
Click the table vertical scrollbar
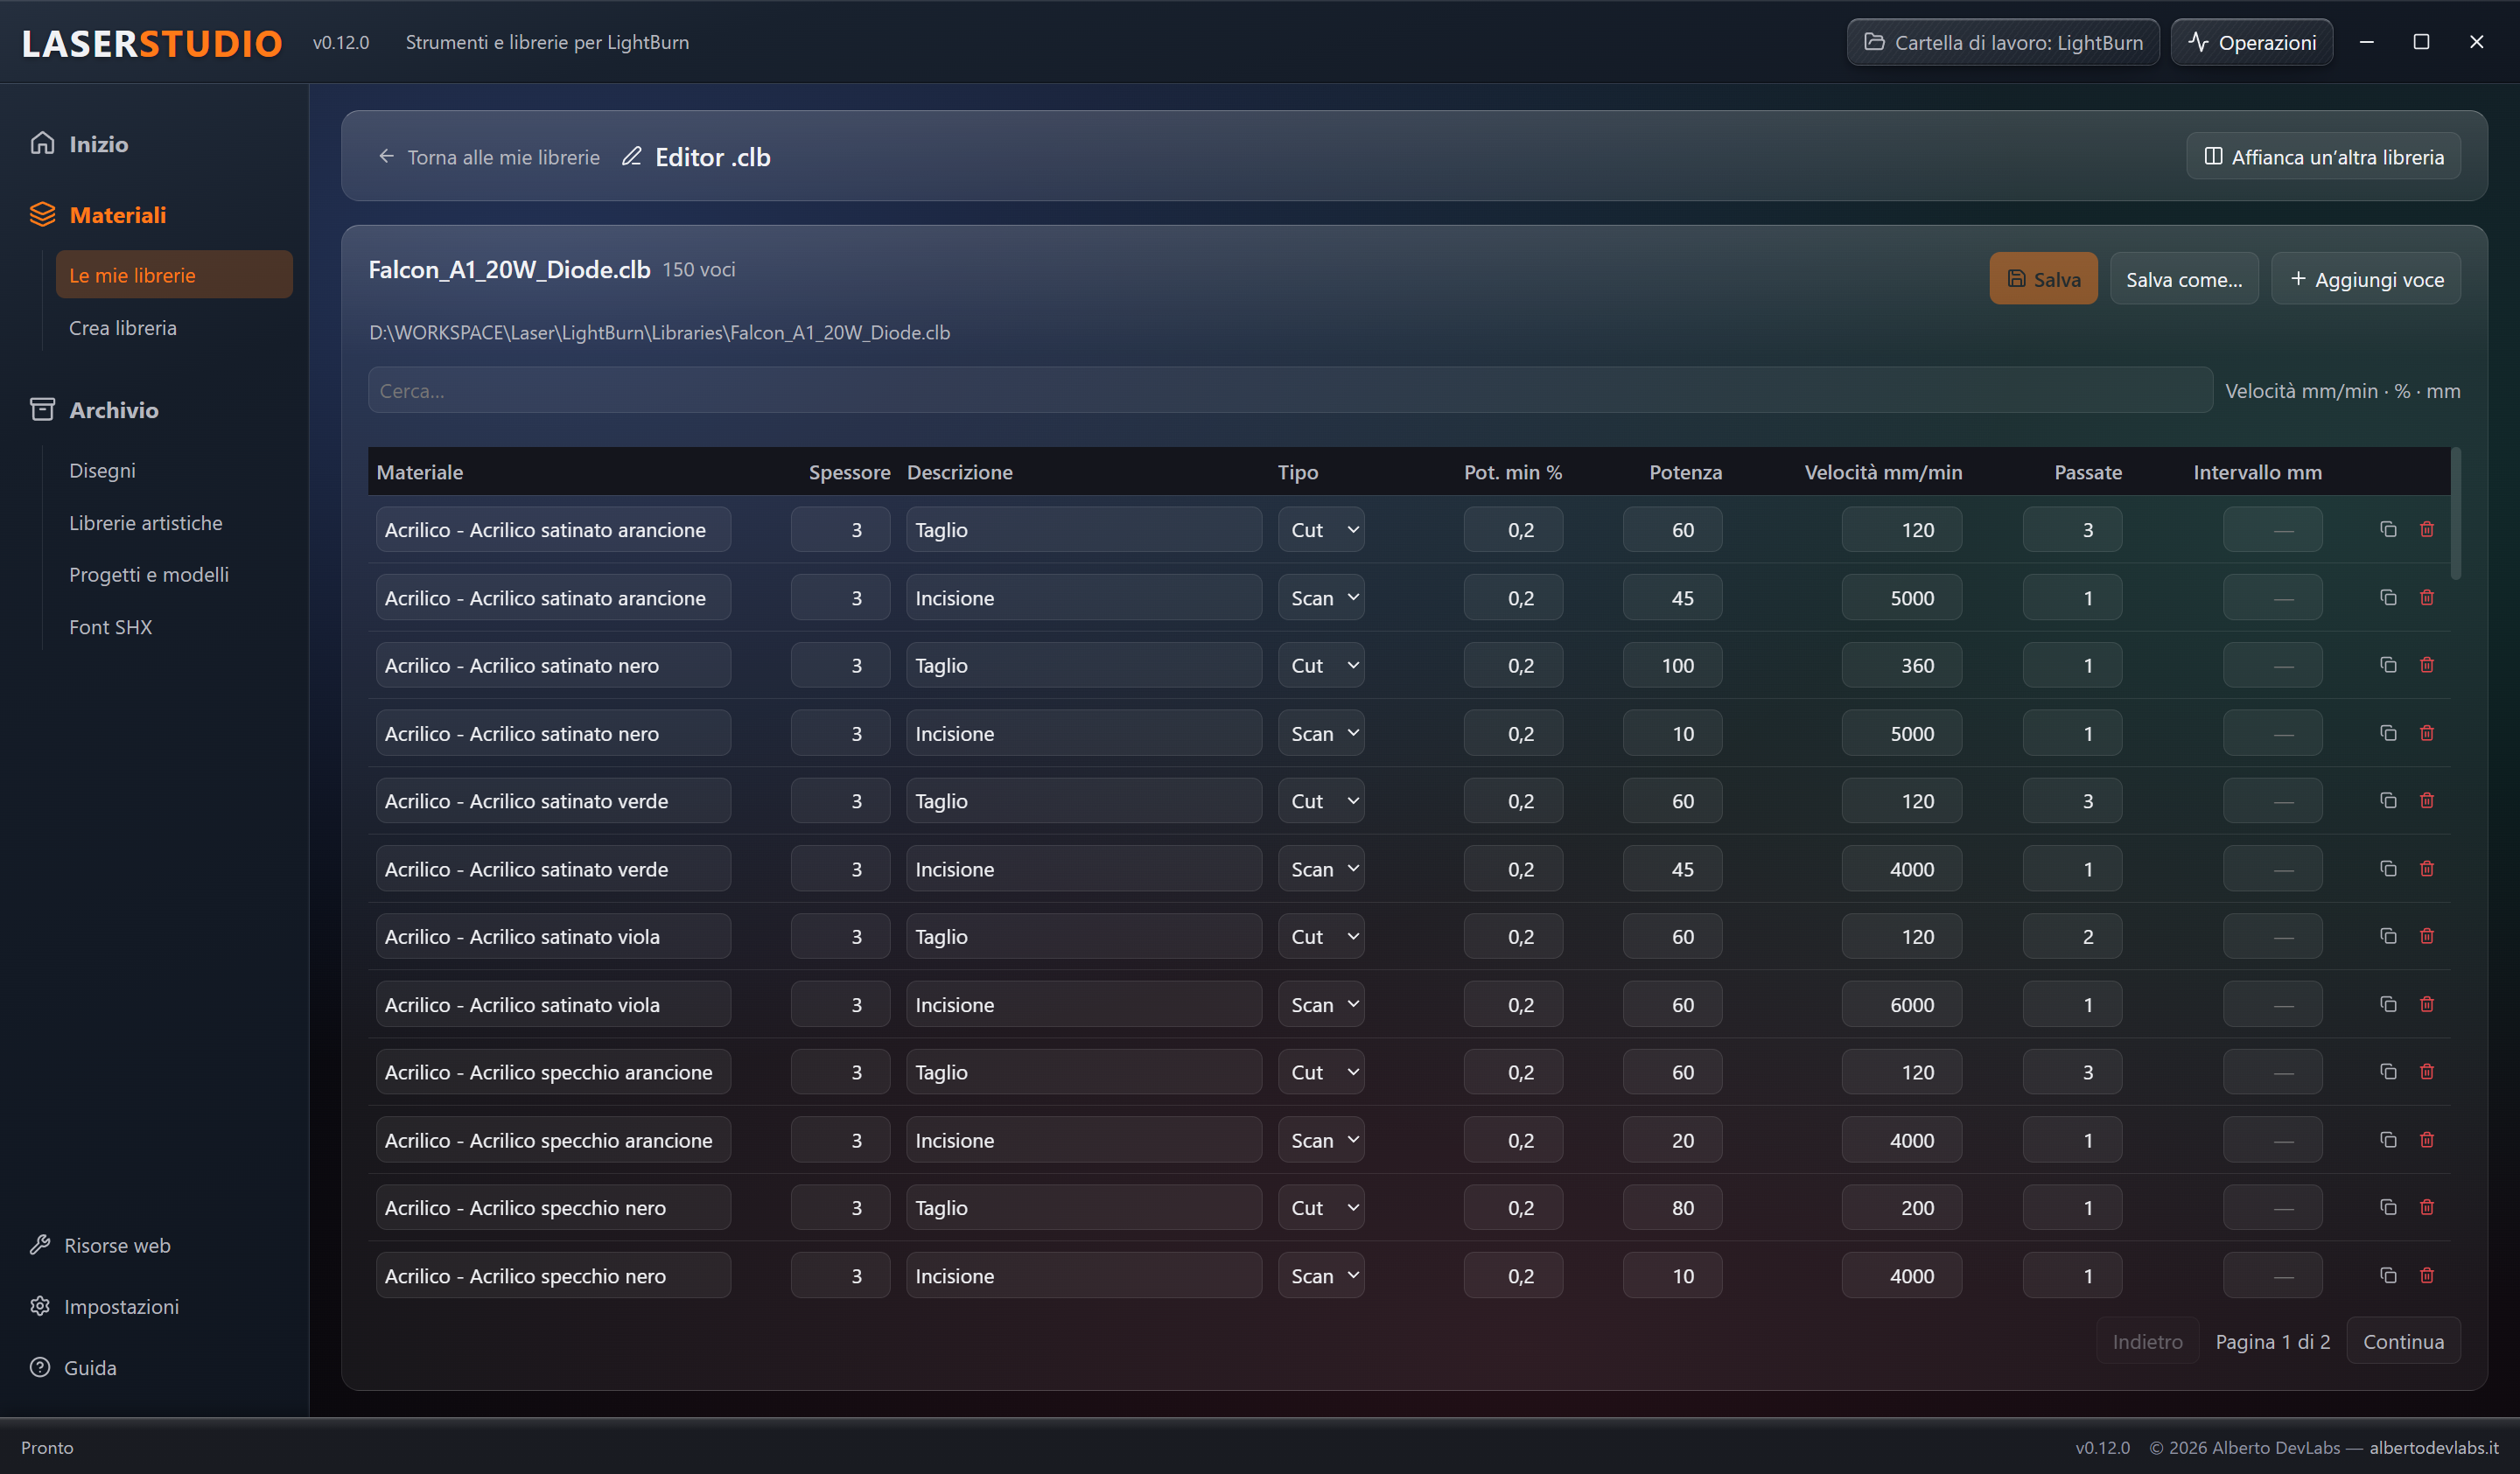point(2456,514)
